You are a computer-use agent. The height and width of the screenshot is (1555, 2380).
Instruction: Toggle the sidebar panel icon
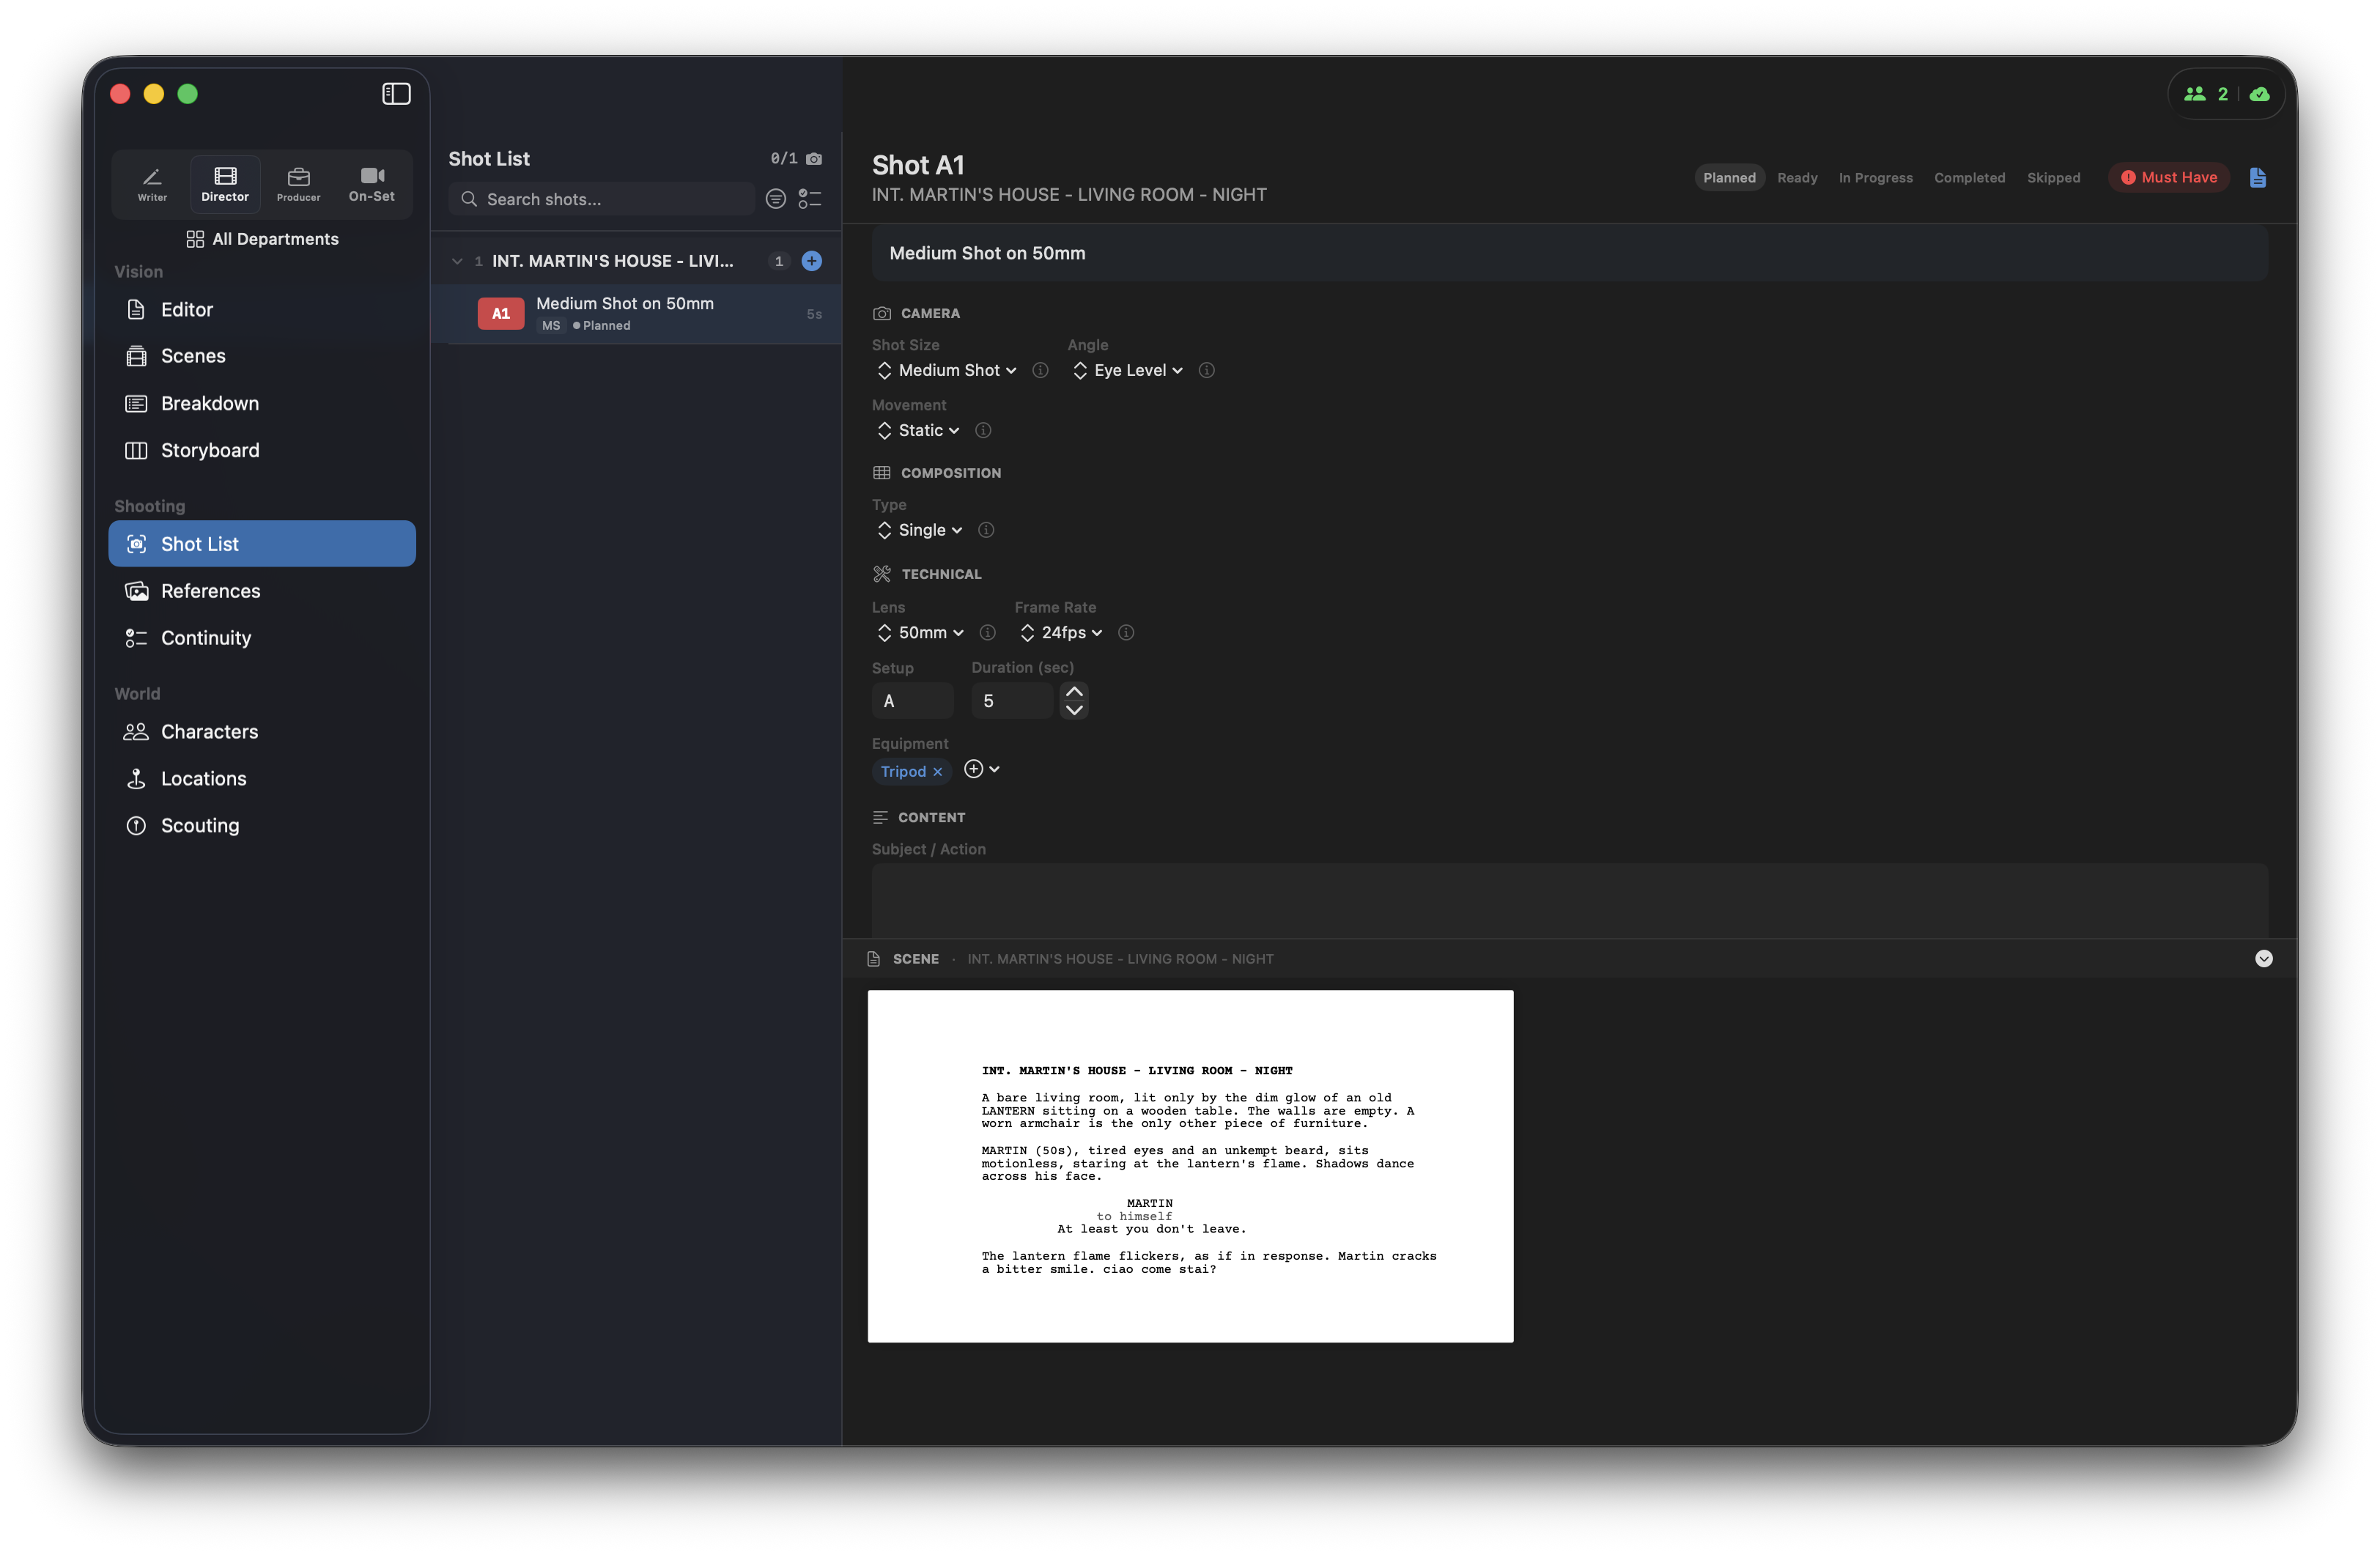396,94
